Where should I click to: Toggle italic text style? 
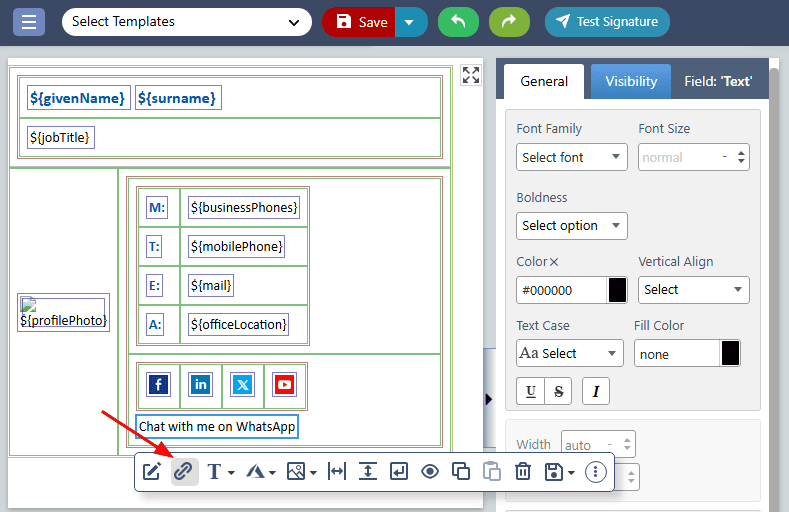(595, 390)
